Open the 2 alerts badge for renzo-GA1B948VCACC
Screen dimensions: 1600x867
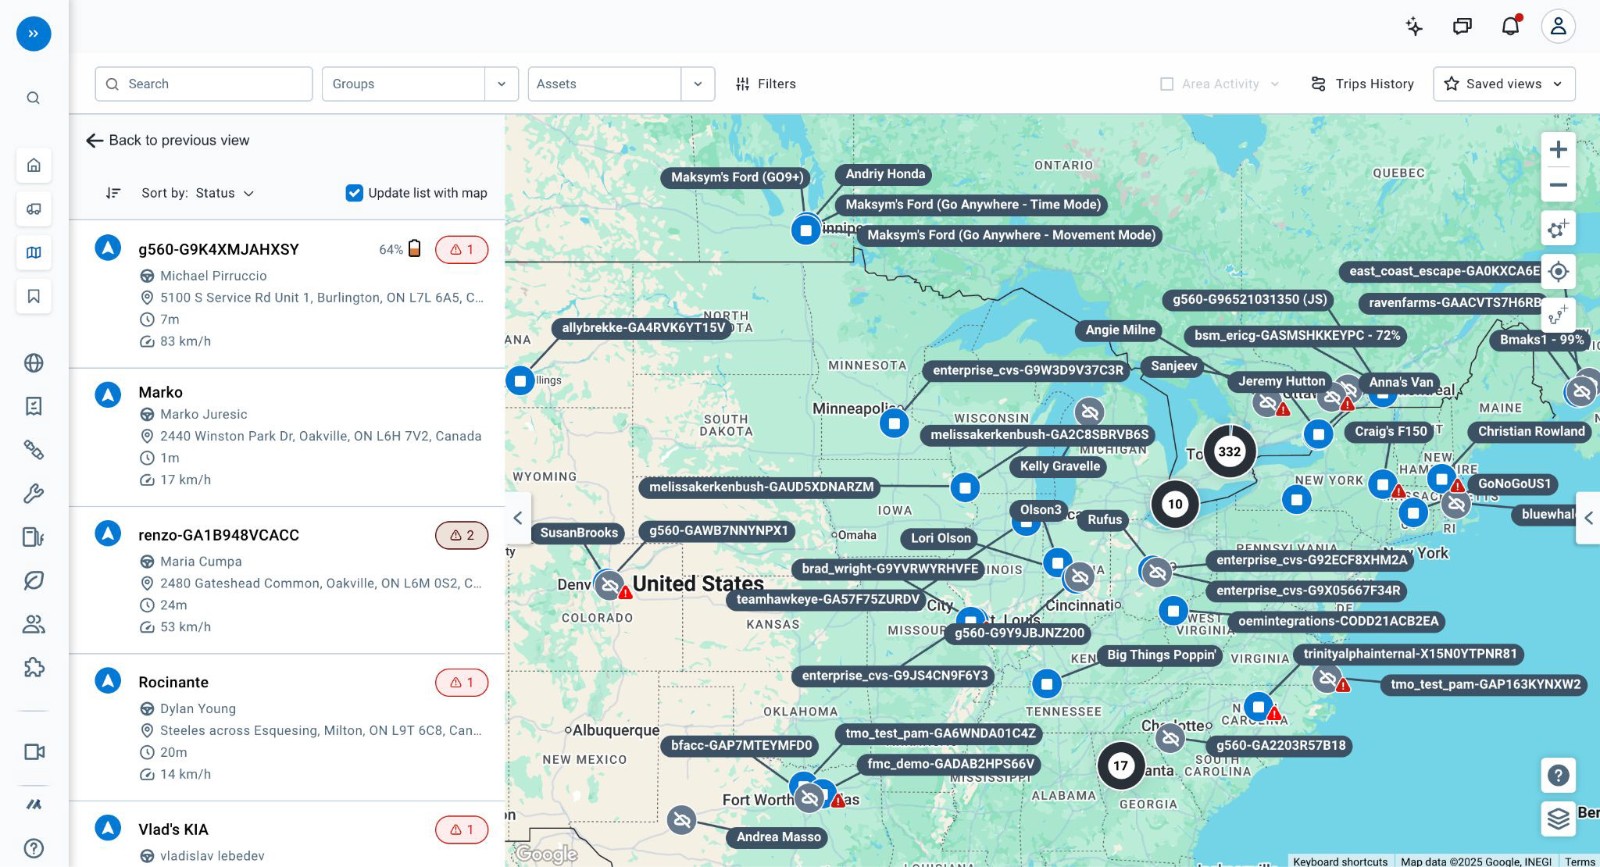[x=461, y=535]
